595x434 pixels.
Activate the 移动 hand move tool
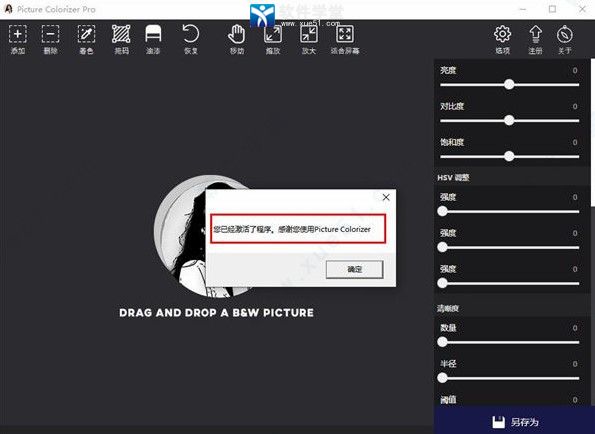pos(236,34)
